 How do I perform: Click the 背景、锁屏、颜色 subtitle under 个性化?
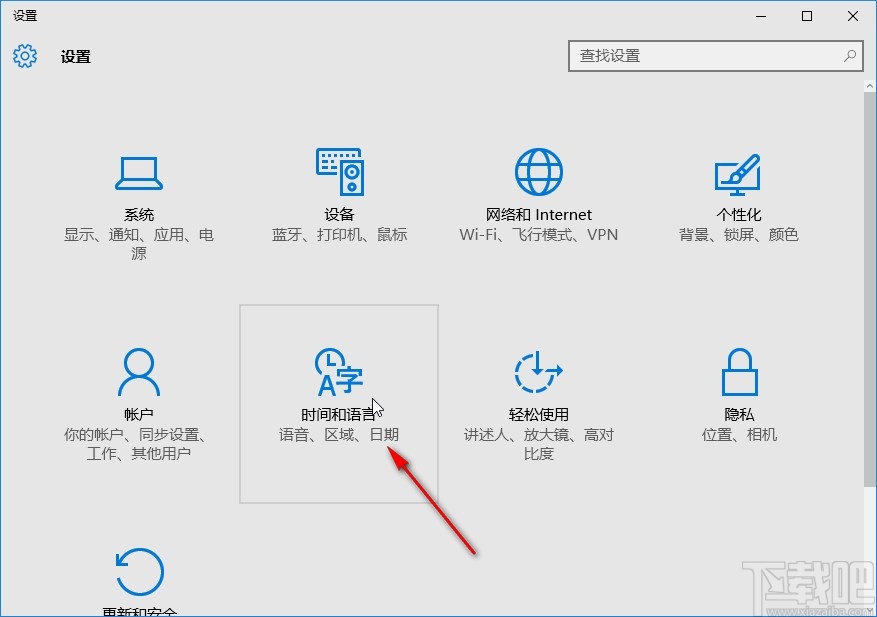(738, 235)
